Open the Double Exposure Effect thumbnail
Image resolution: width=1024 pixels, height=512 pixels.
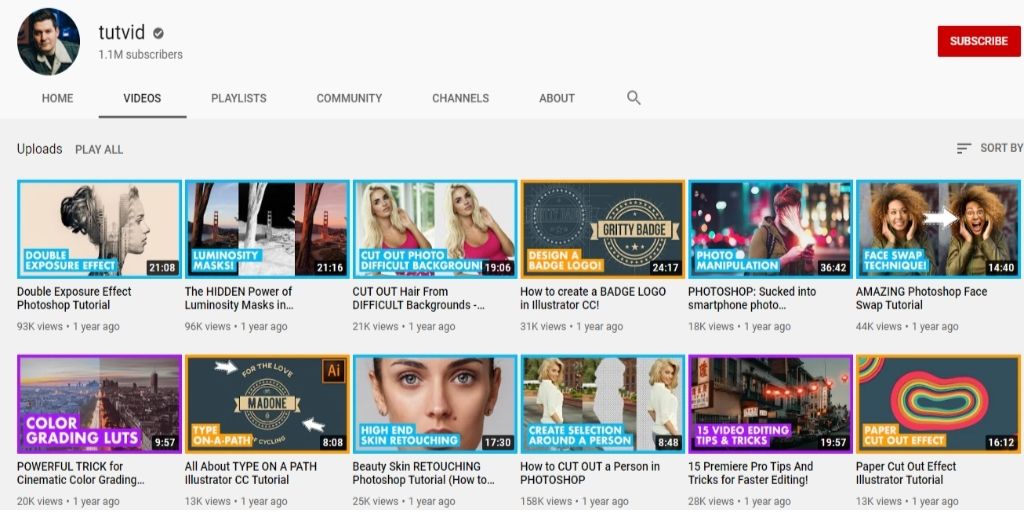(x=99, y=229)
